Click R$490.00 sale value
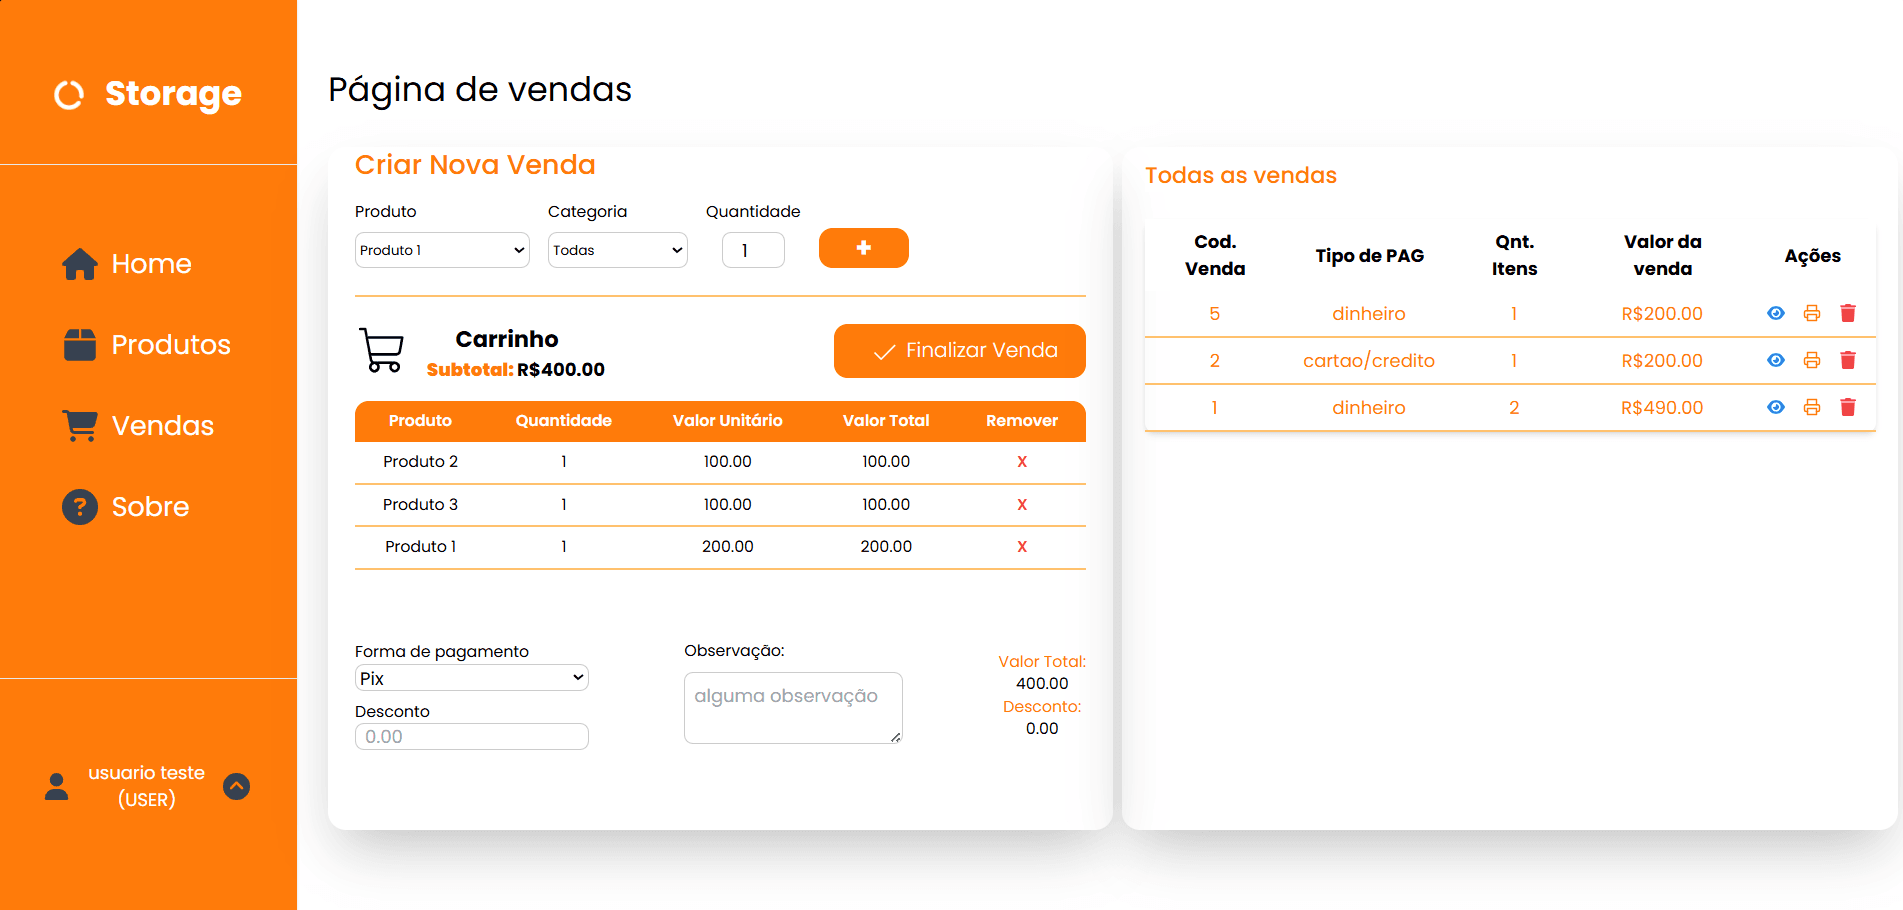1903x910 pixels. click(1662, 408)
